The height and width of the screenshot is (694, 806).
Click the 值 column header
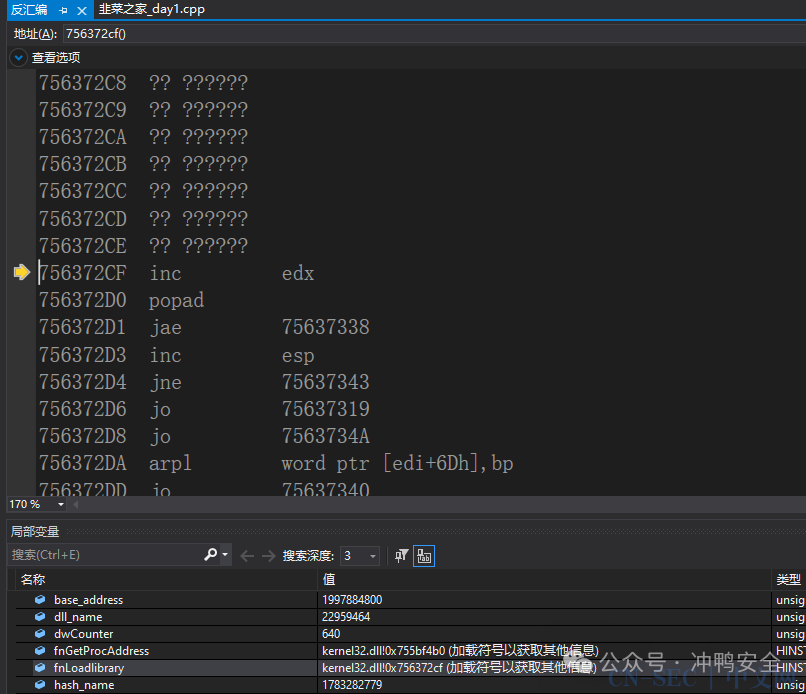point(544,580)
